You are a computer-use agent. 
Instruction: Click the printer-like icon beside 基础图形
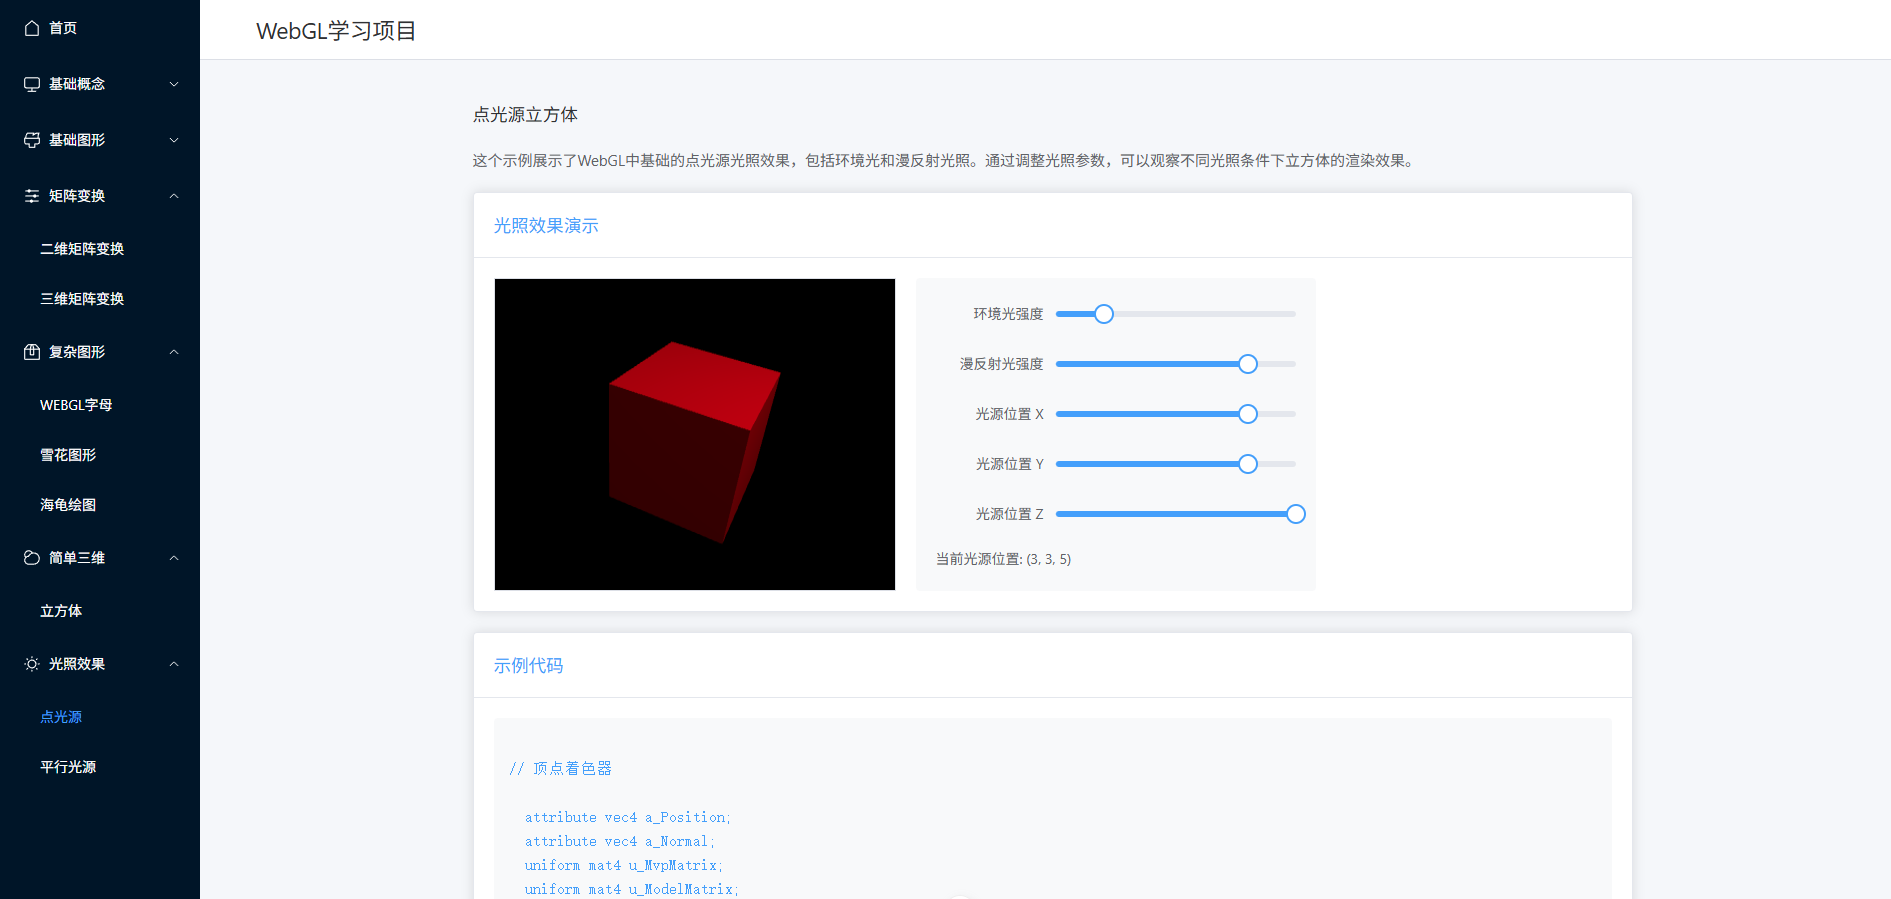click(32, 140)
